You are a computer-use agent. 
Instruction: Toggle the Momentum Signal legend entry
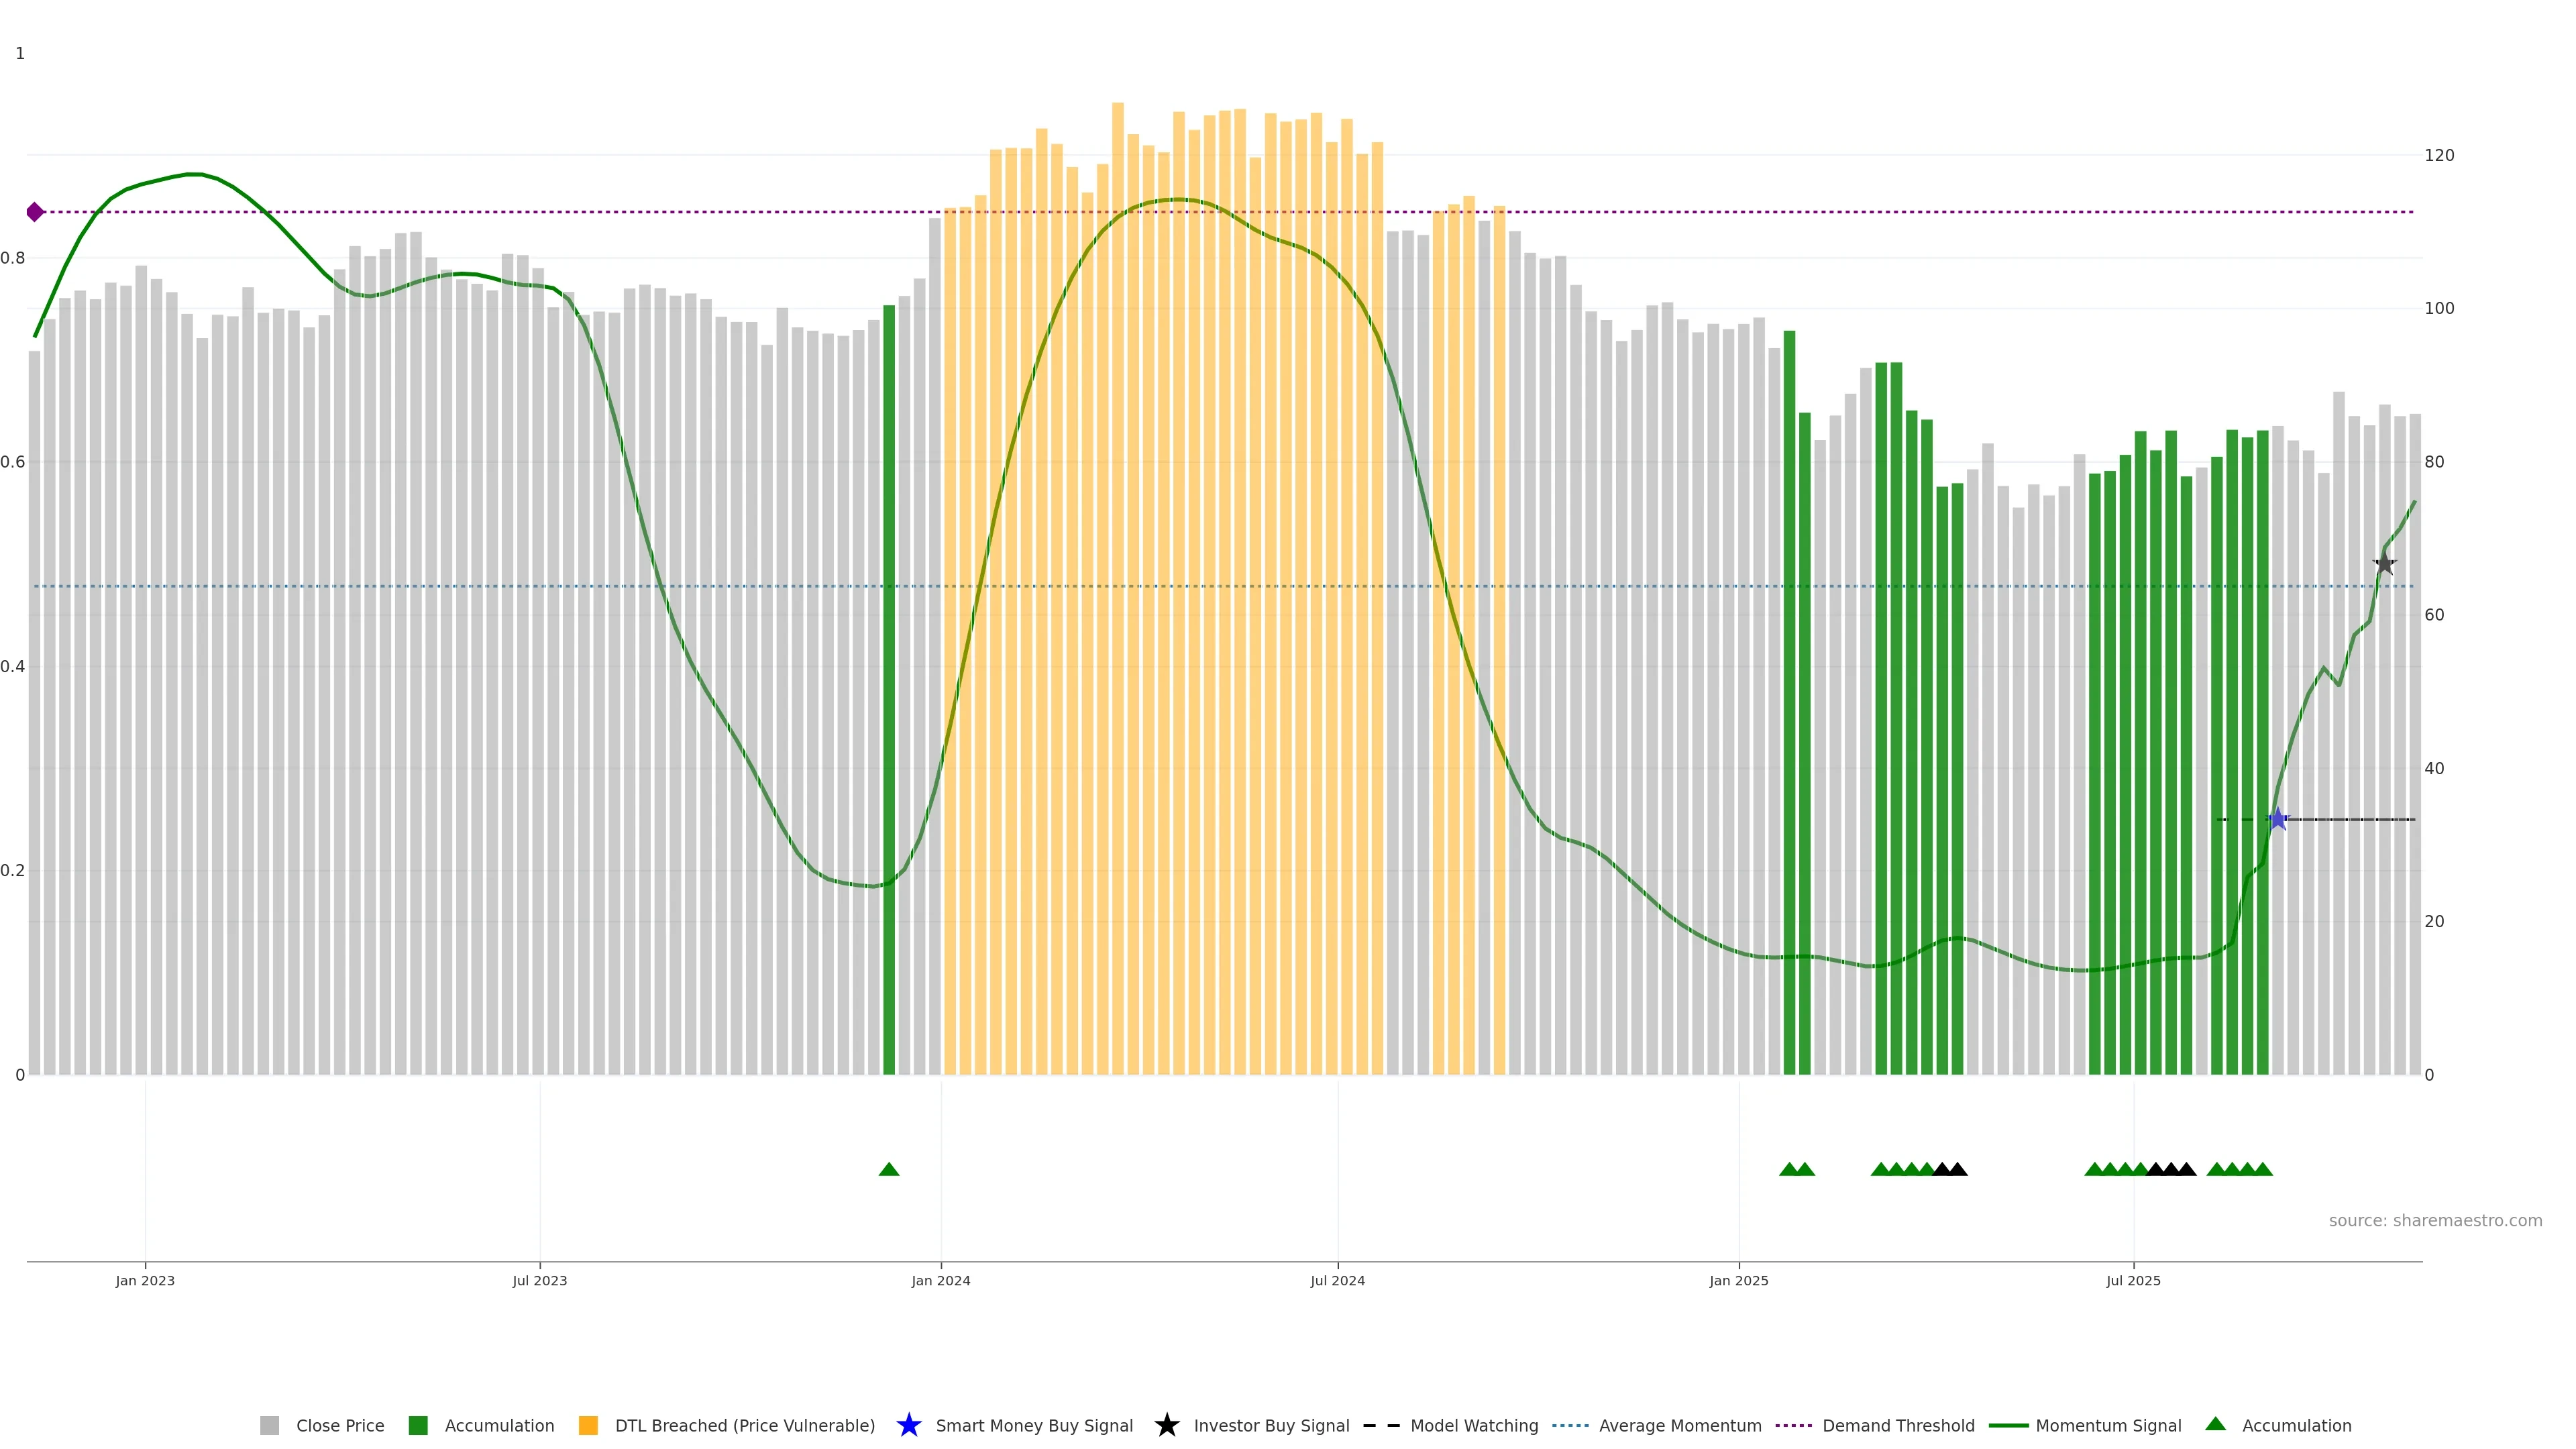point(2107,1425)
